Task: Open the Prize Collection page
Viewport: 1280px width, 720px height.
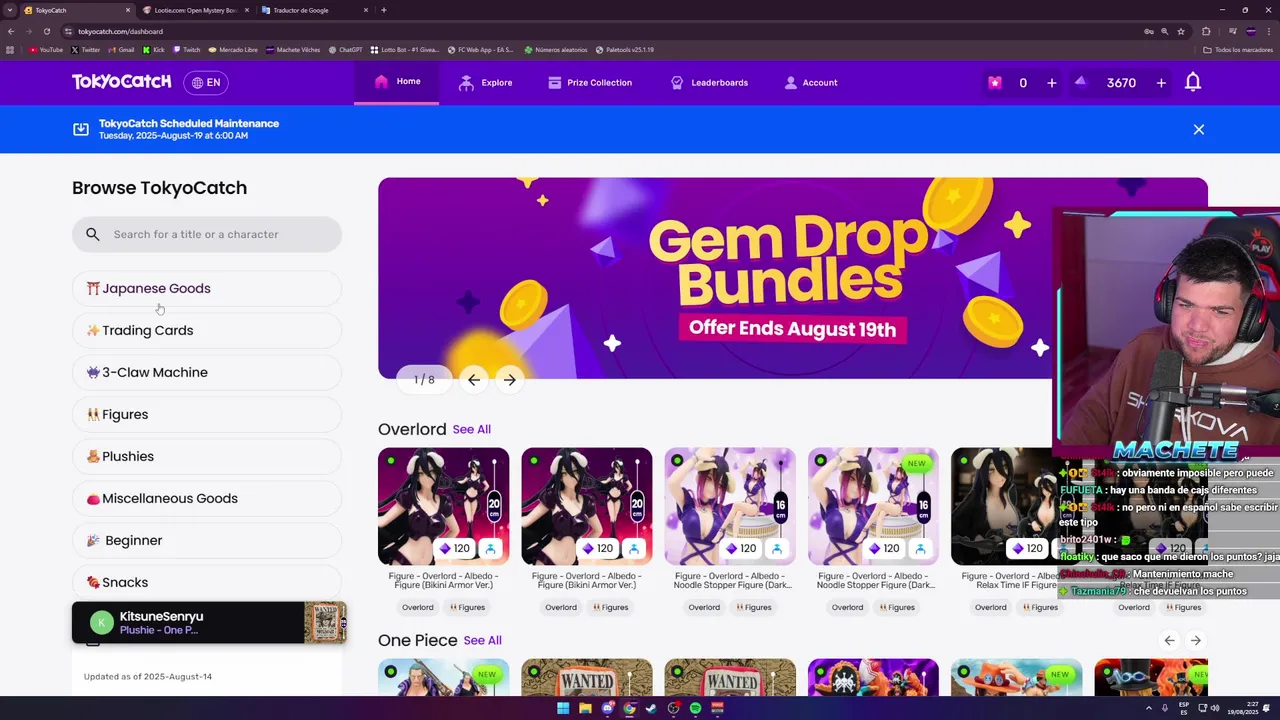Action: tap(589, 83)
